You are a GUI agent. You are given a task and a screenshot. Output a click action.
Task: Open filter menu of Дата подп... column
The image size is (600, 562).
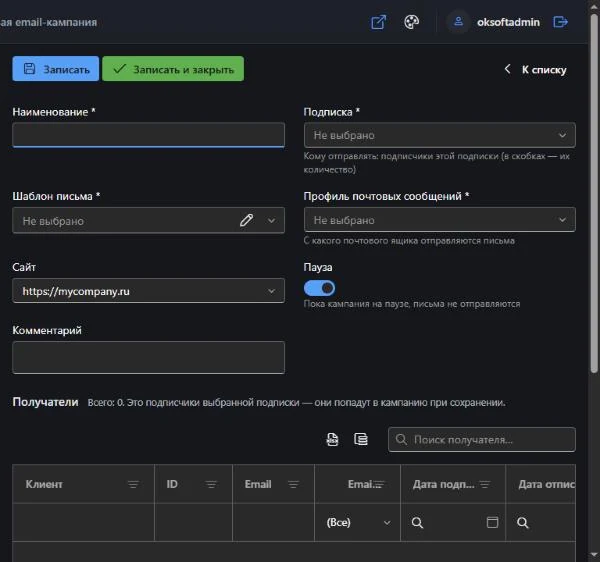coord(485,484)
